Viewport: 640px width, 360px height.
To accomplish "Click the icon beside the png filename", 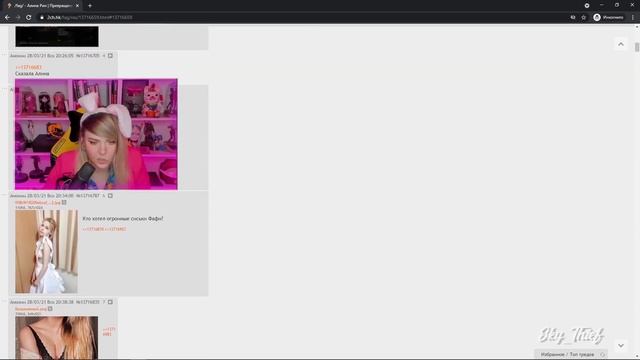I will (50, 309).
